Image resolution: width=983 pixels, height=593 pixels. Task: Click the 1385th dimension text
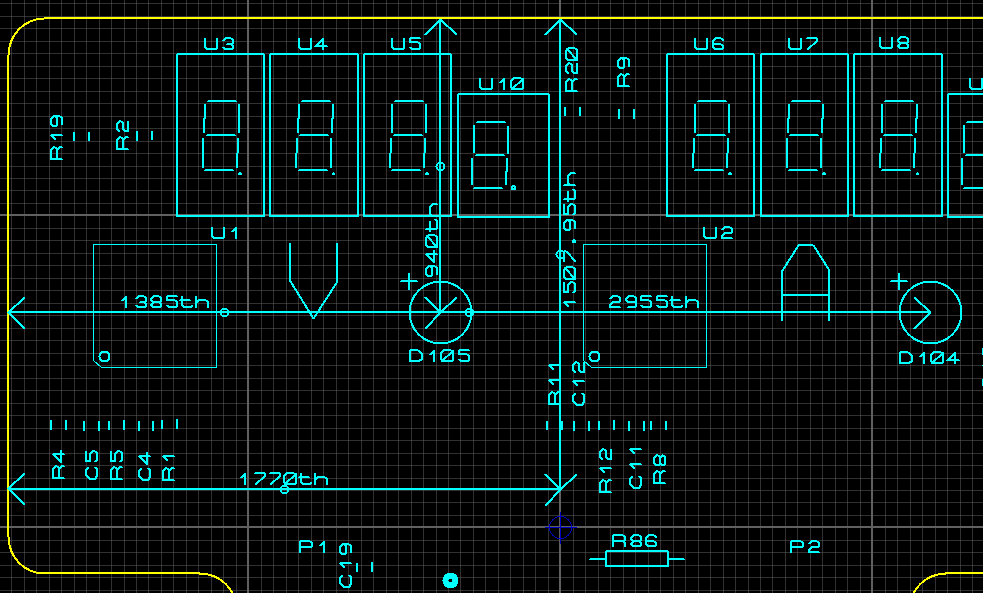(x=164, y=302)
